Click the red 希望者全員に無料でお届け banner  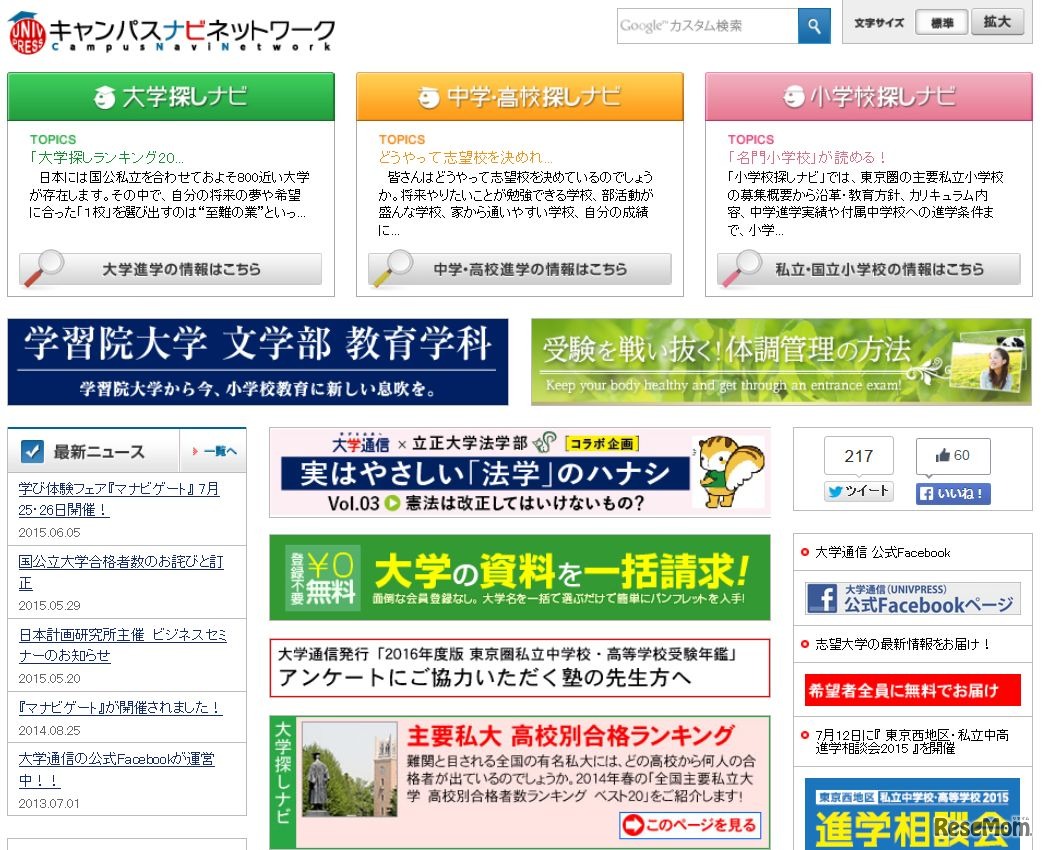(913, 690)
